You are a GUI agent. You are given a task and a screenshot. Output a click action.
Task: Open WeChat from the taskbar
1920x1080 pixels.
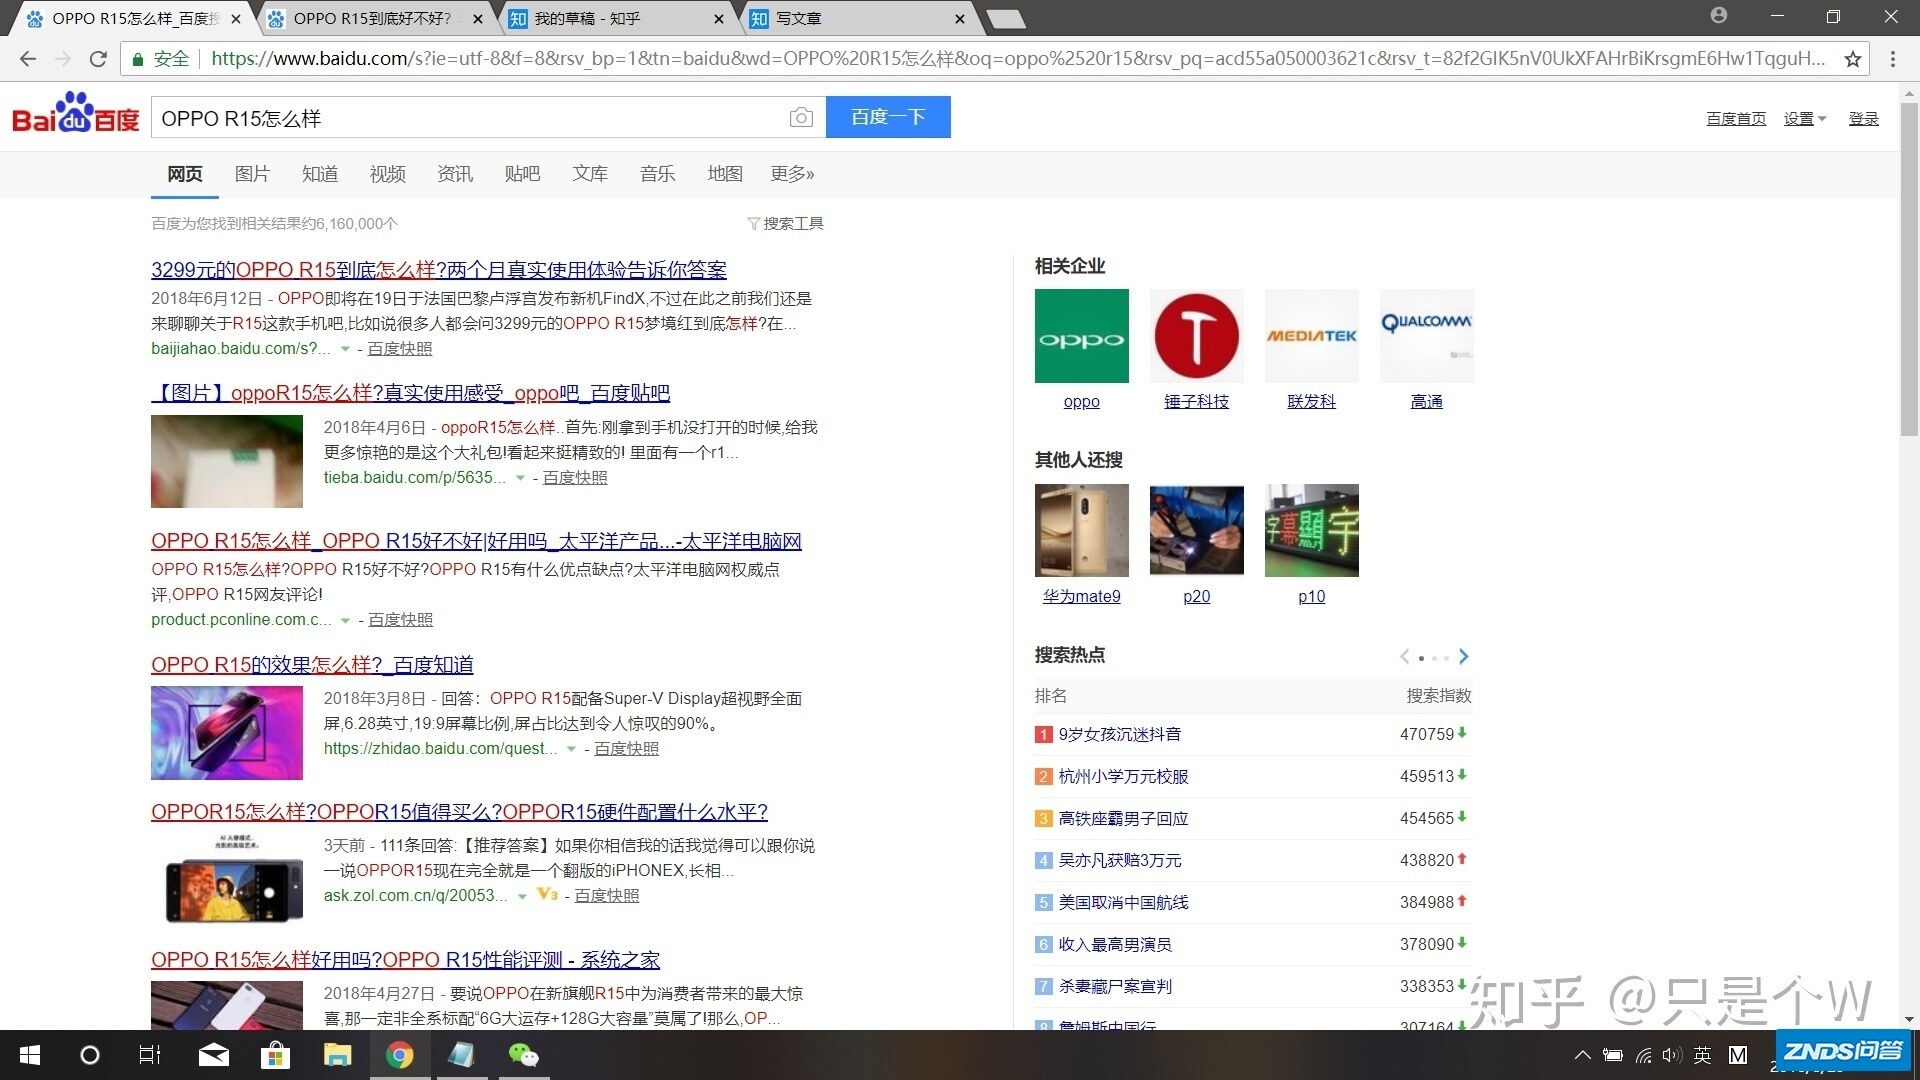click(522, 1055)
